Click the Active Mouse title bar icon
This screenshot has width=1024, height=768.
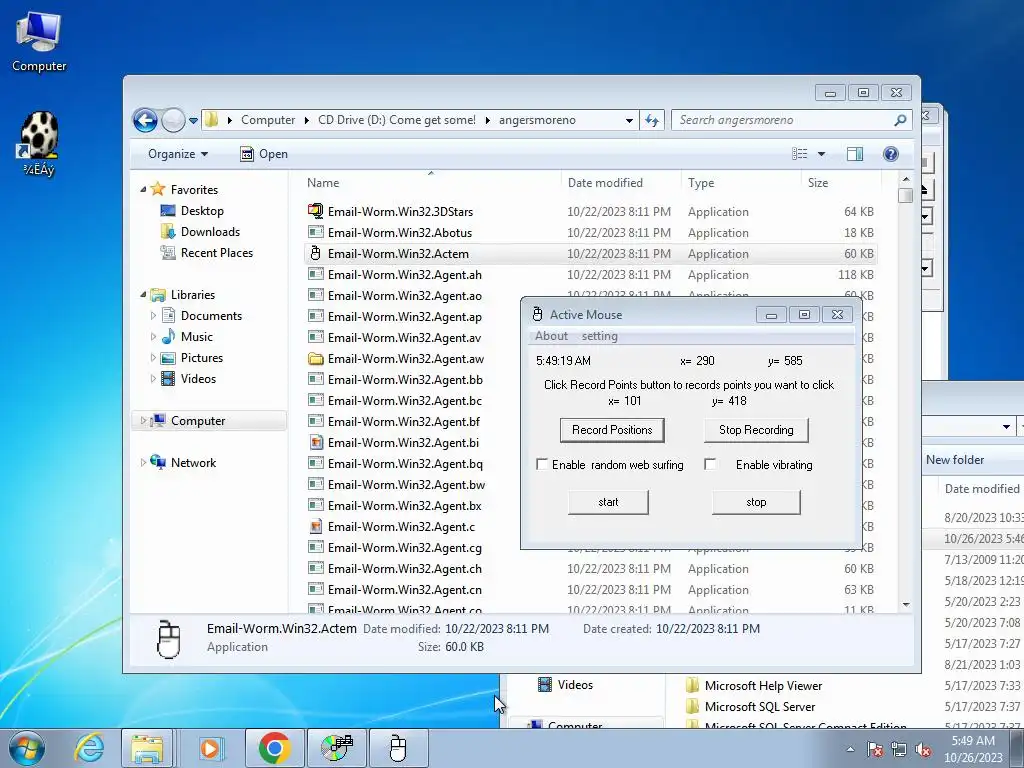point(537,315)
